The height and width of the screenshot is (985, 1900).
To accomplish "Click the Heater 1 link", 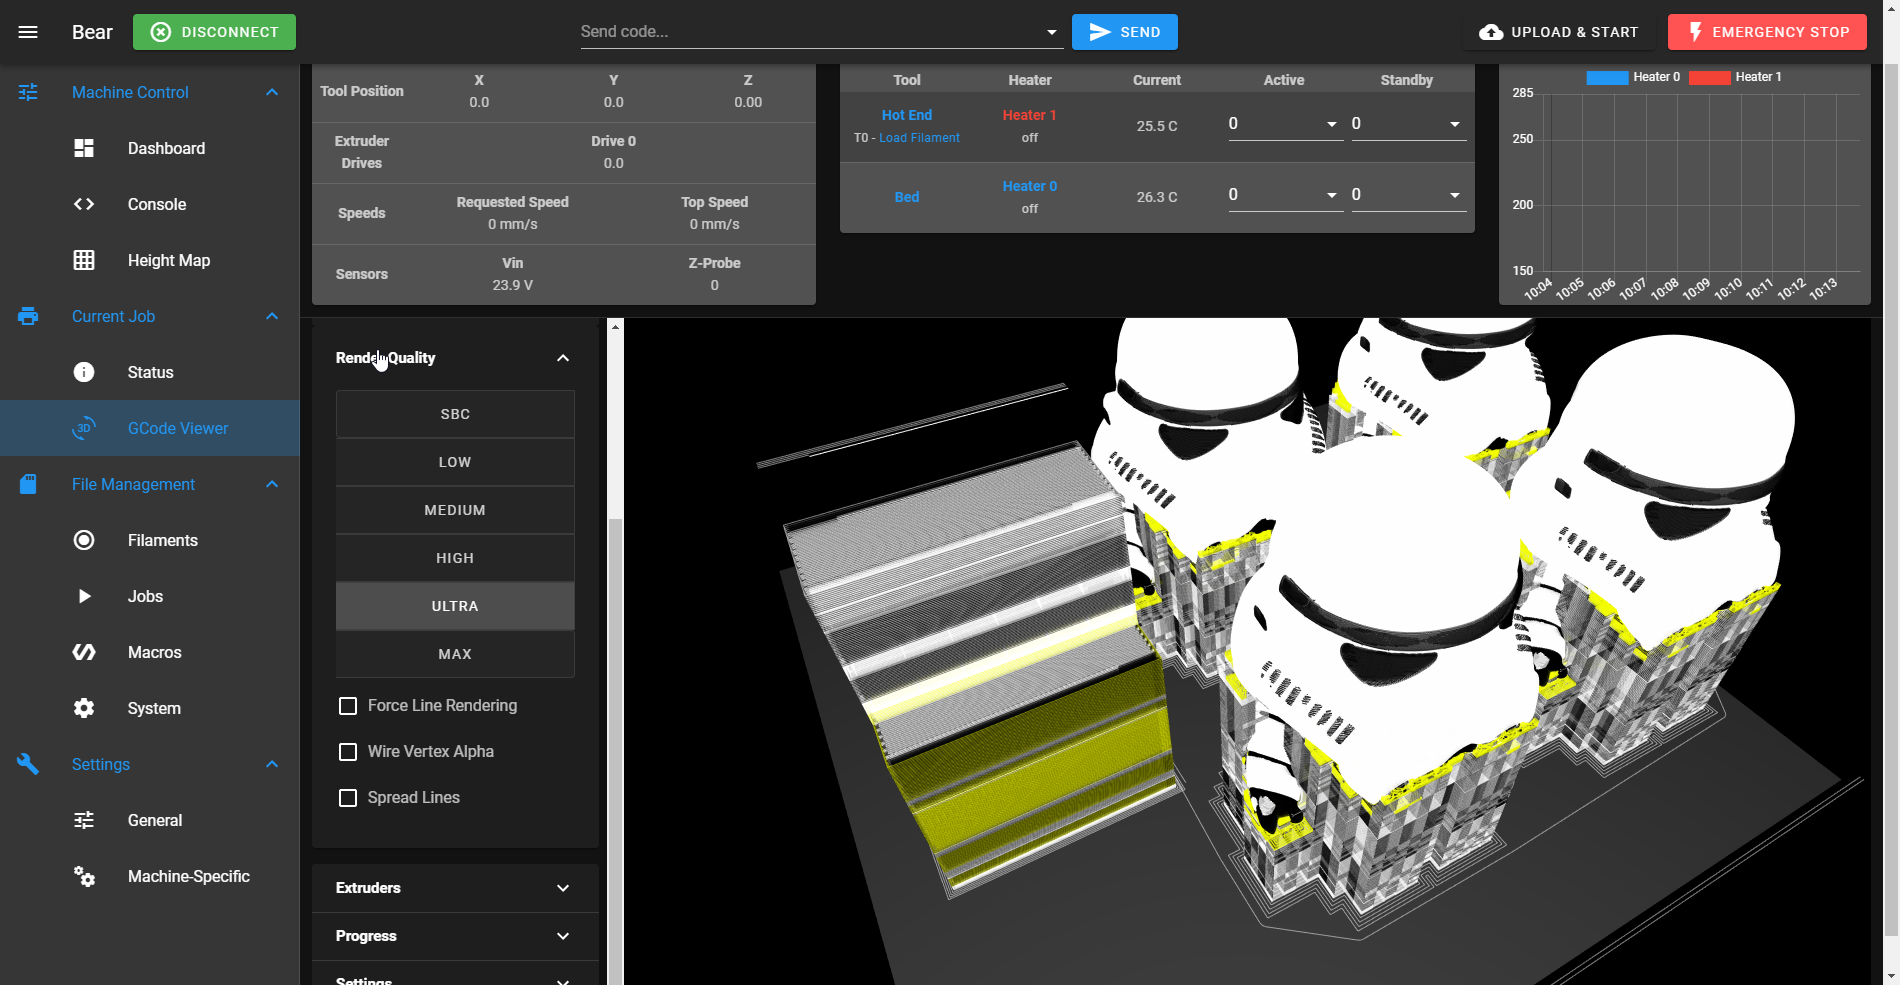I will (1029, 115).
